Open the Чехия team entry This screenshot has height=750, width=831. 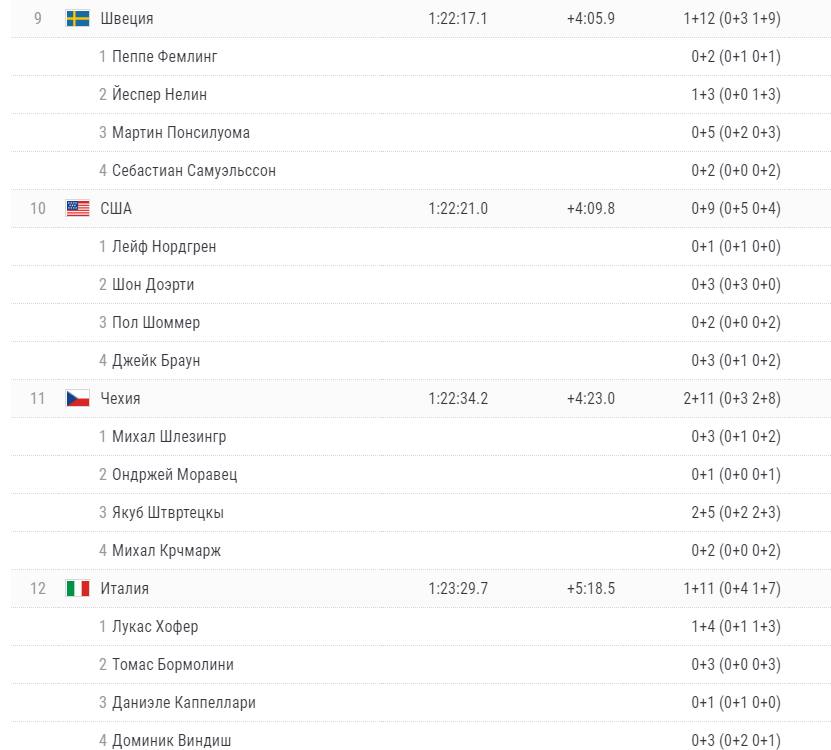(120, 398)
